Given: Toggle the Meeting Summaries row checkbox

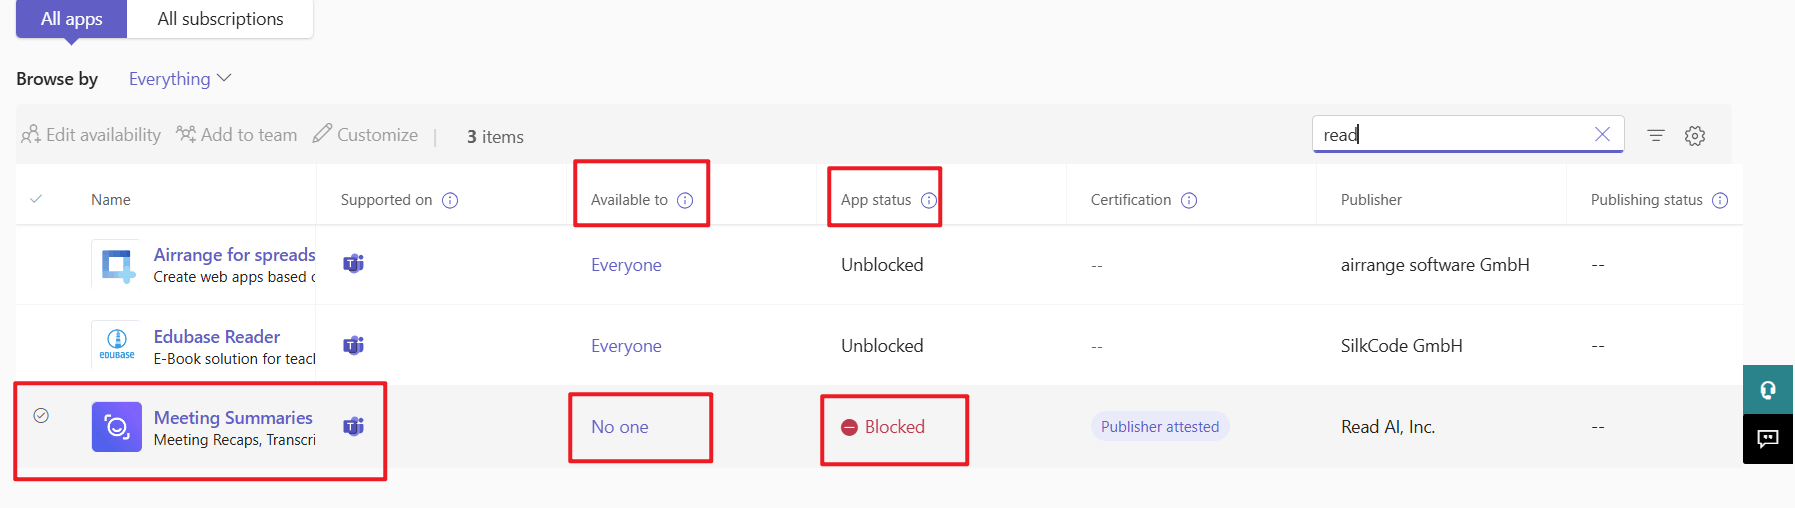Looking at the screenshot, I should click(x=41, y=415).
